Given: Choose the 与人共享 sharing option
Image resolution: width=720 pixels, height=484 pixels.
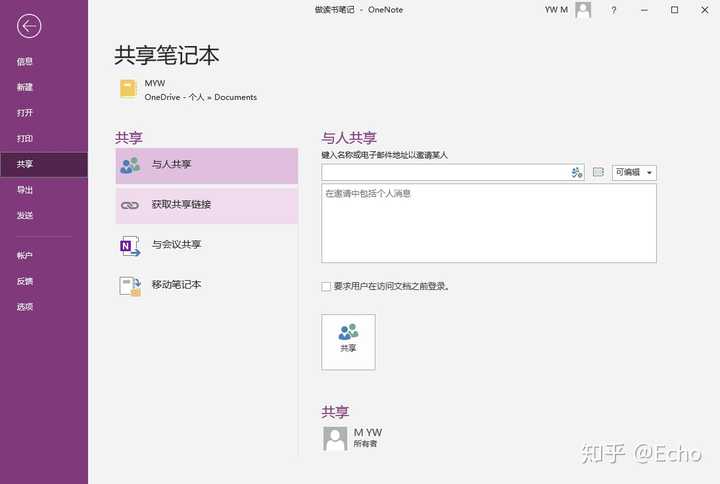Looking at the screenshot, I should (207, 166).
